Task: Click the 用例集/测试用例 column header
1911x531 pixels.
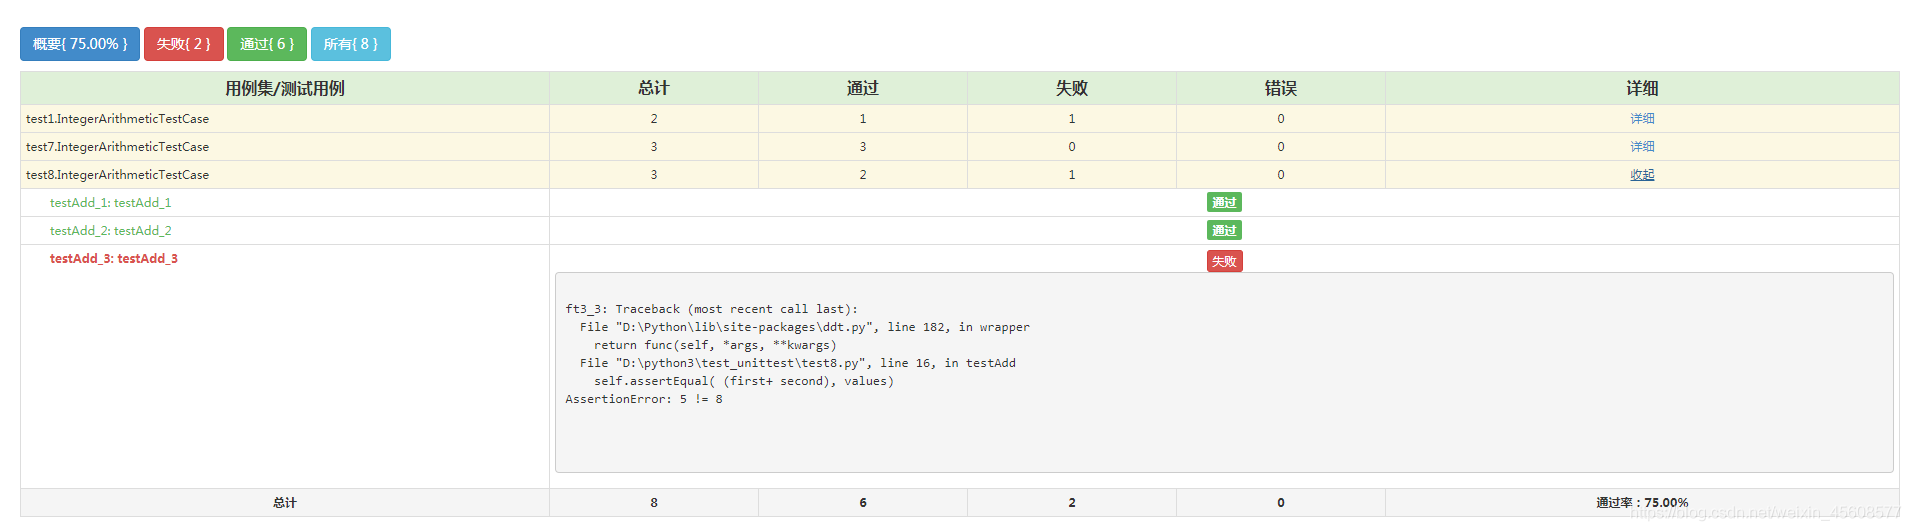Action: click(284, 88)
